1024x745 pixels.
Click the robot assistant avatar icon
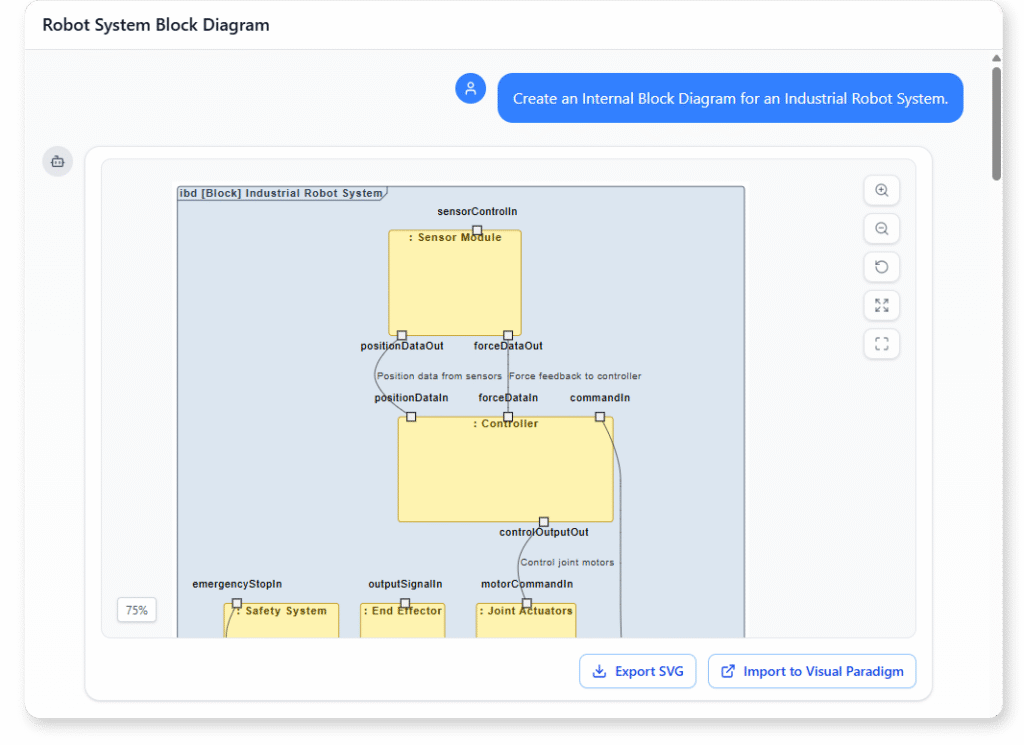(57, 161)
